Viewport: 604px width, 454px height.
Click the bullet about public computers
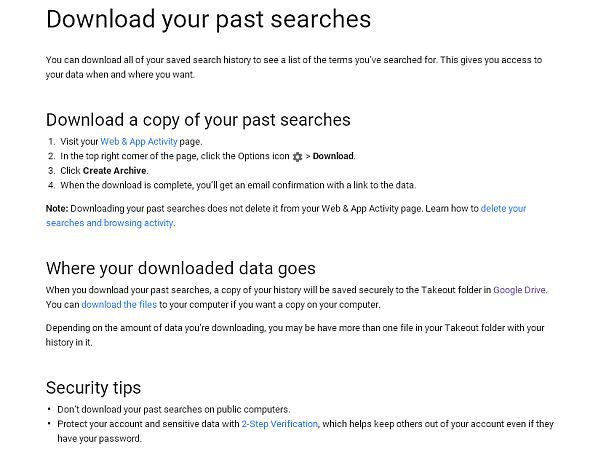(174, 409)
